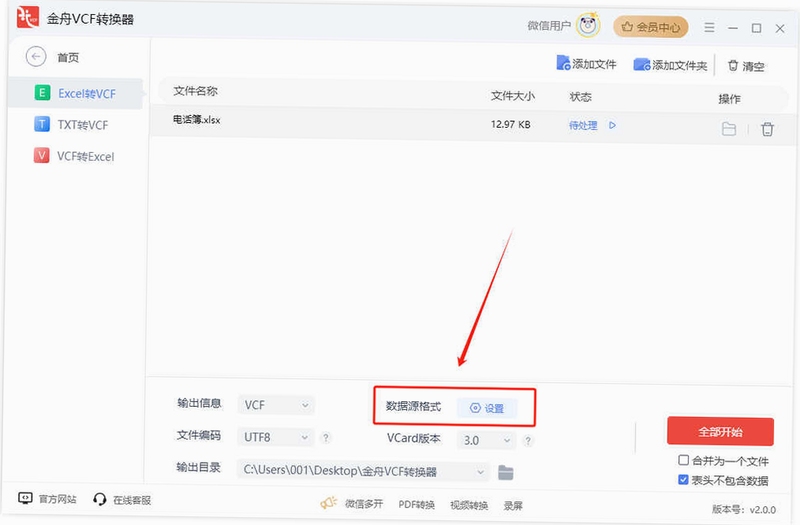Open output folder for 电话簿.xlsx row
The width and height of the screenshot is (800, 525).
(x=729, y=129)
